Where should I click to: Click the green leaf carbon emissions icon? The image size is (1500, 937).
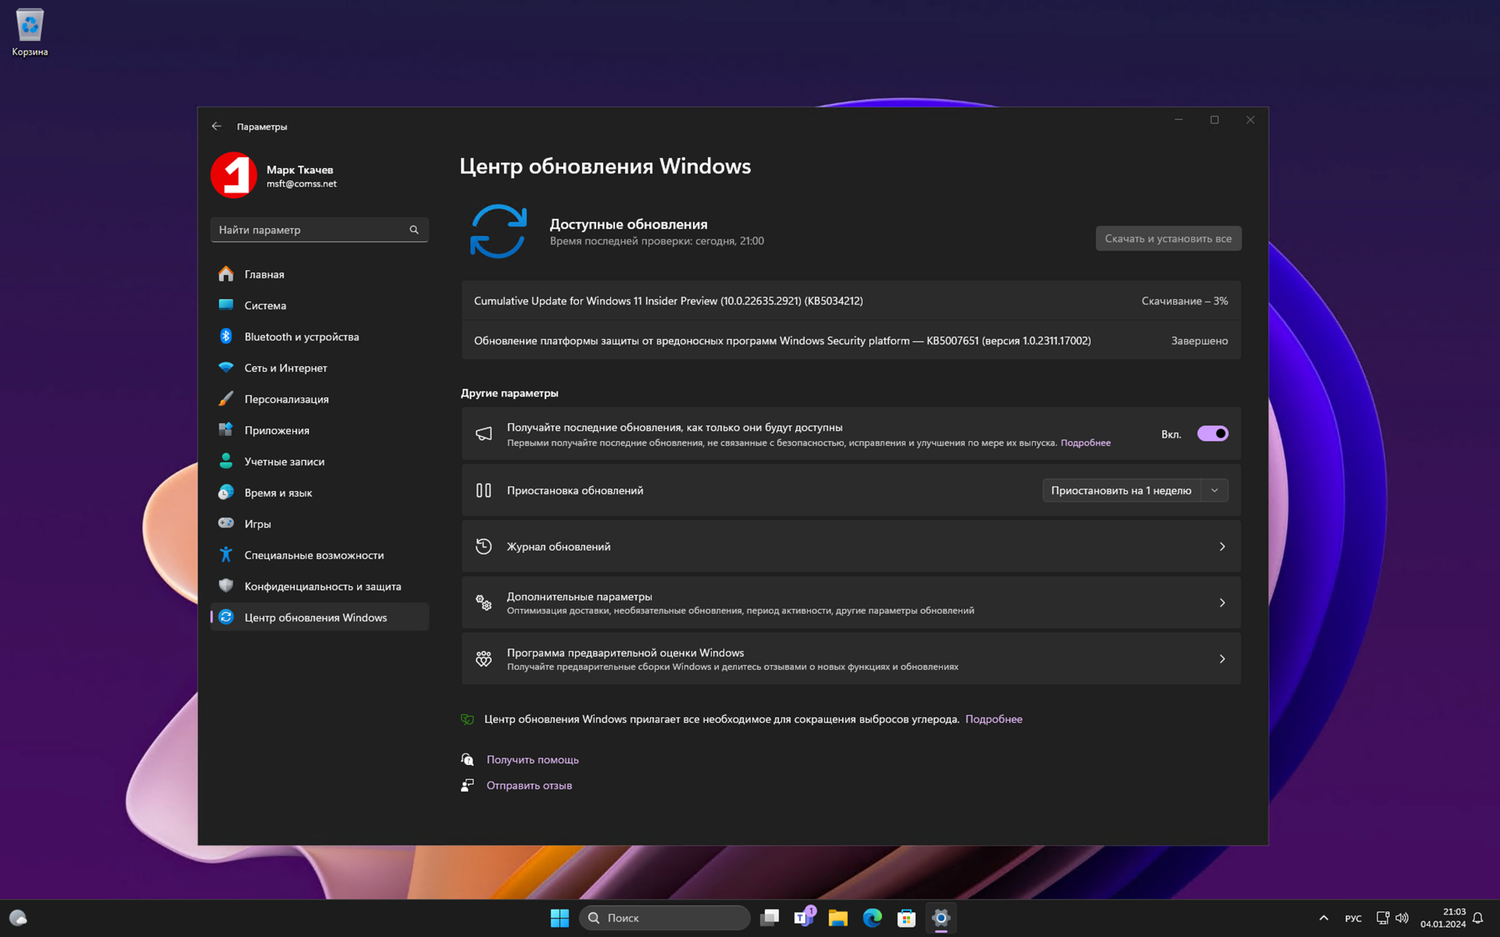(x=467, y=719)
